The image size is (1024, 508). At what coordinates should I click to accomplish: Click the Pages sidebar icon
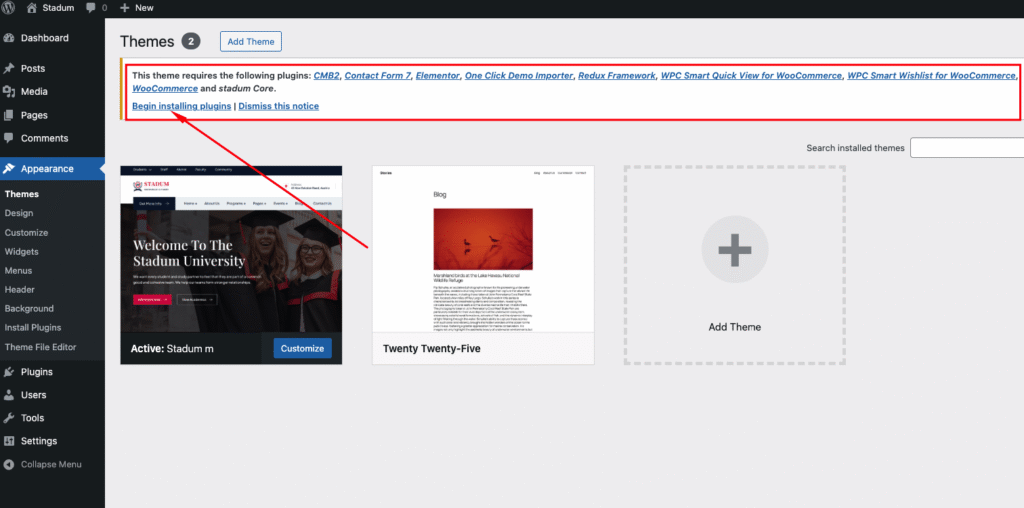[9, 115]
